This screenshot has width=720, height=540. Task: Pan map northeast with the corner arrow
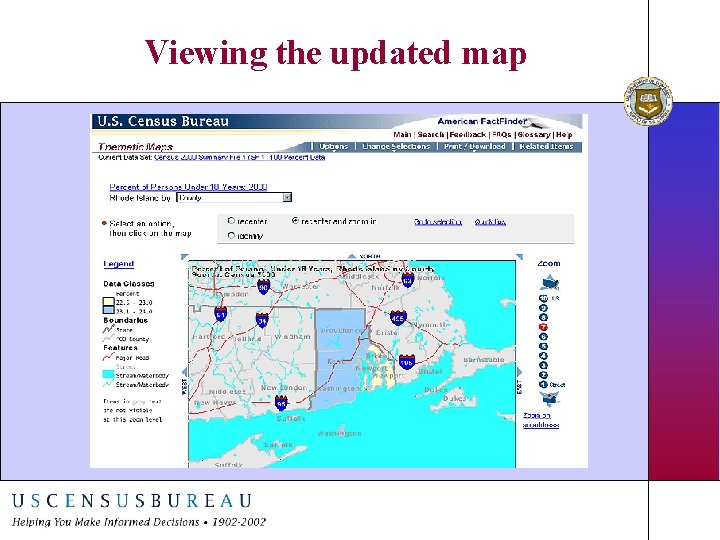pyautogui.click(x=519, y=257)
